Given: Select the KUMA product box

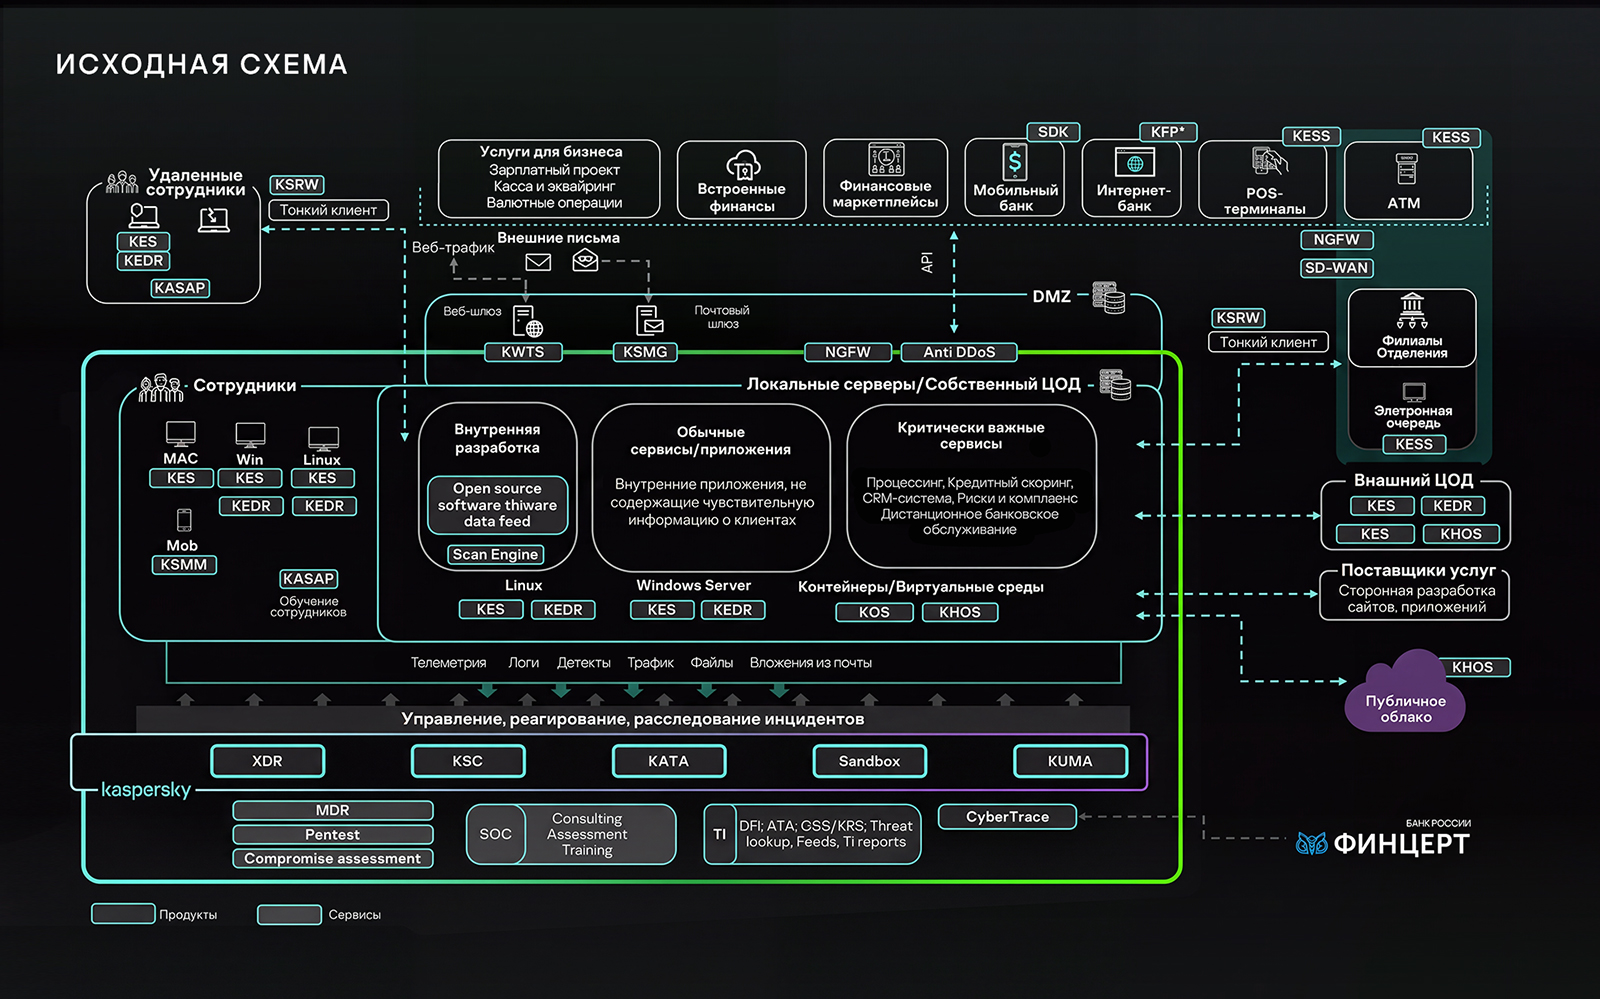Looking at the screenshot, I should click(x=1071, y=761).
